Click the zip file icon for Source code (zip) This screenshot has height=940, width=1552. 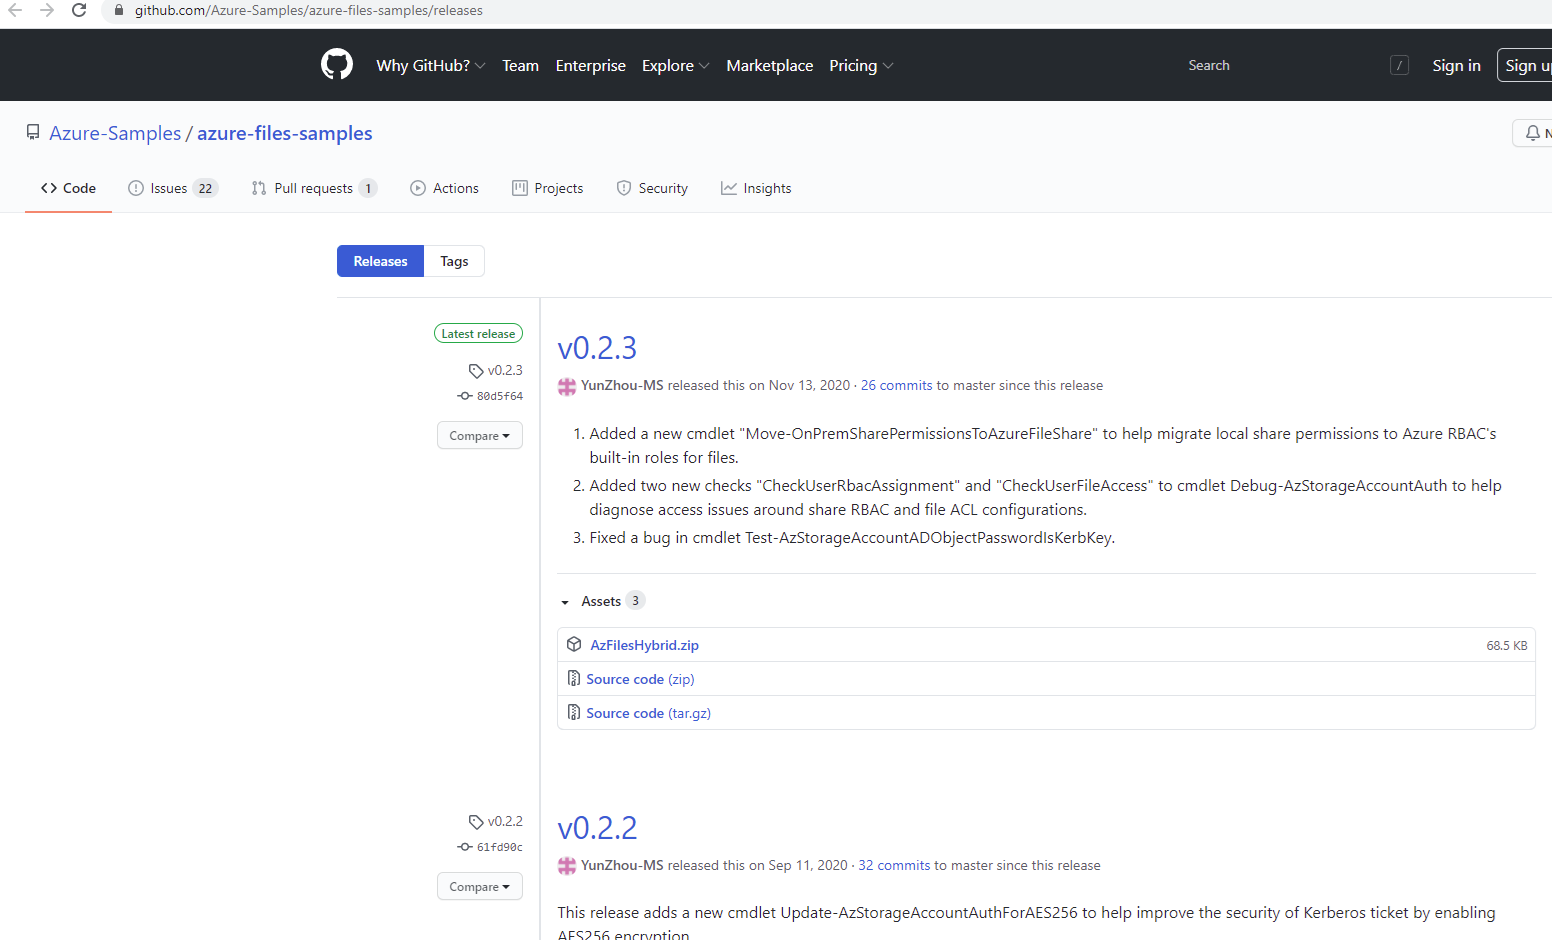tap(574, 678)
